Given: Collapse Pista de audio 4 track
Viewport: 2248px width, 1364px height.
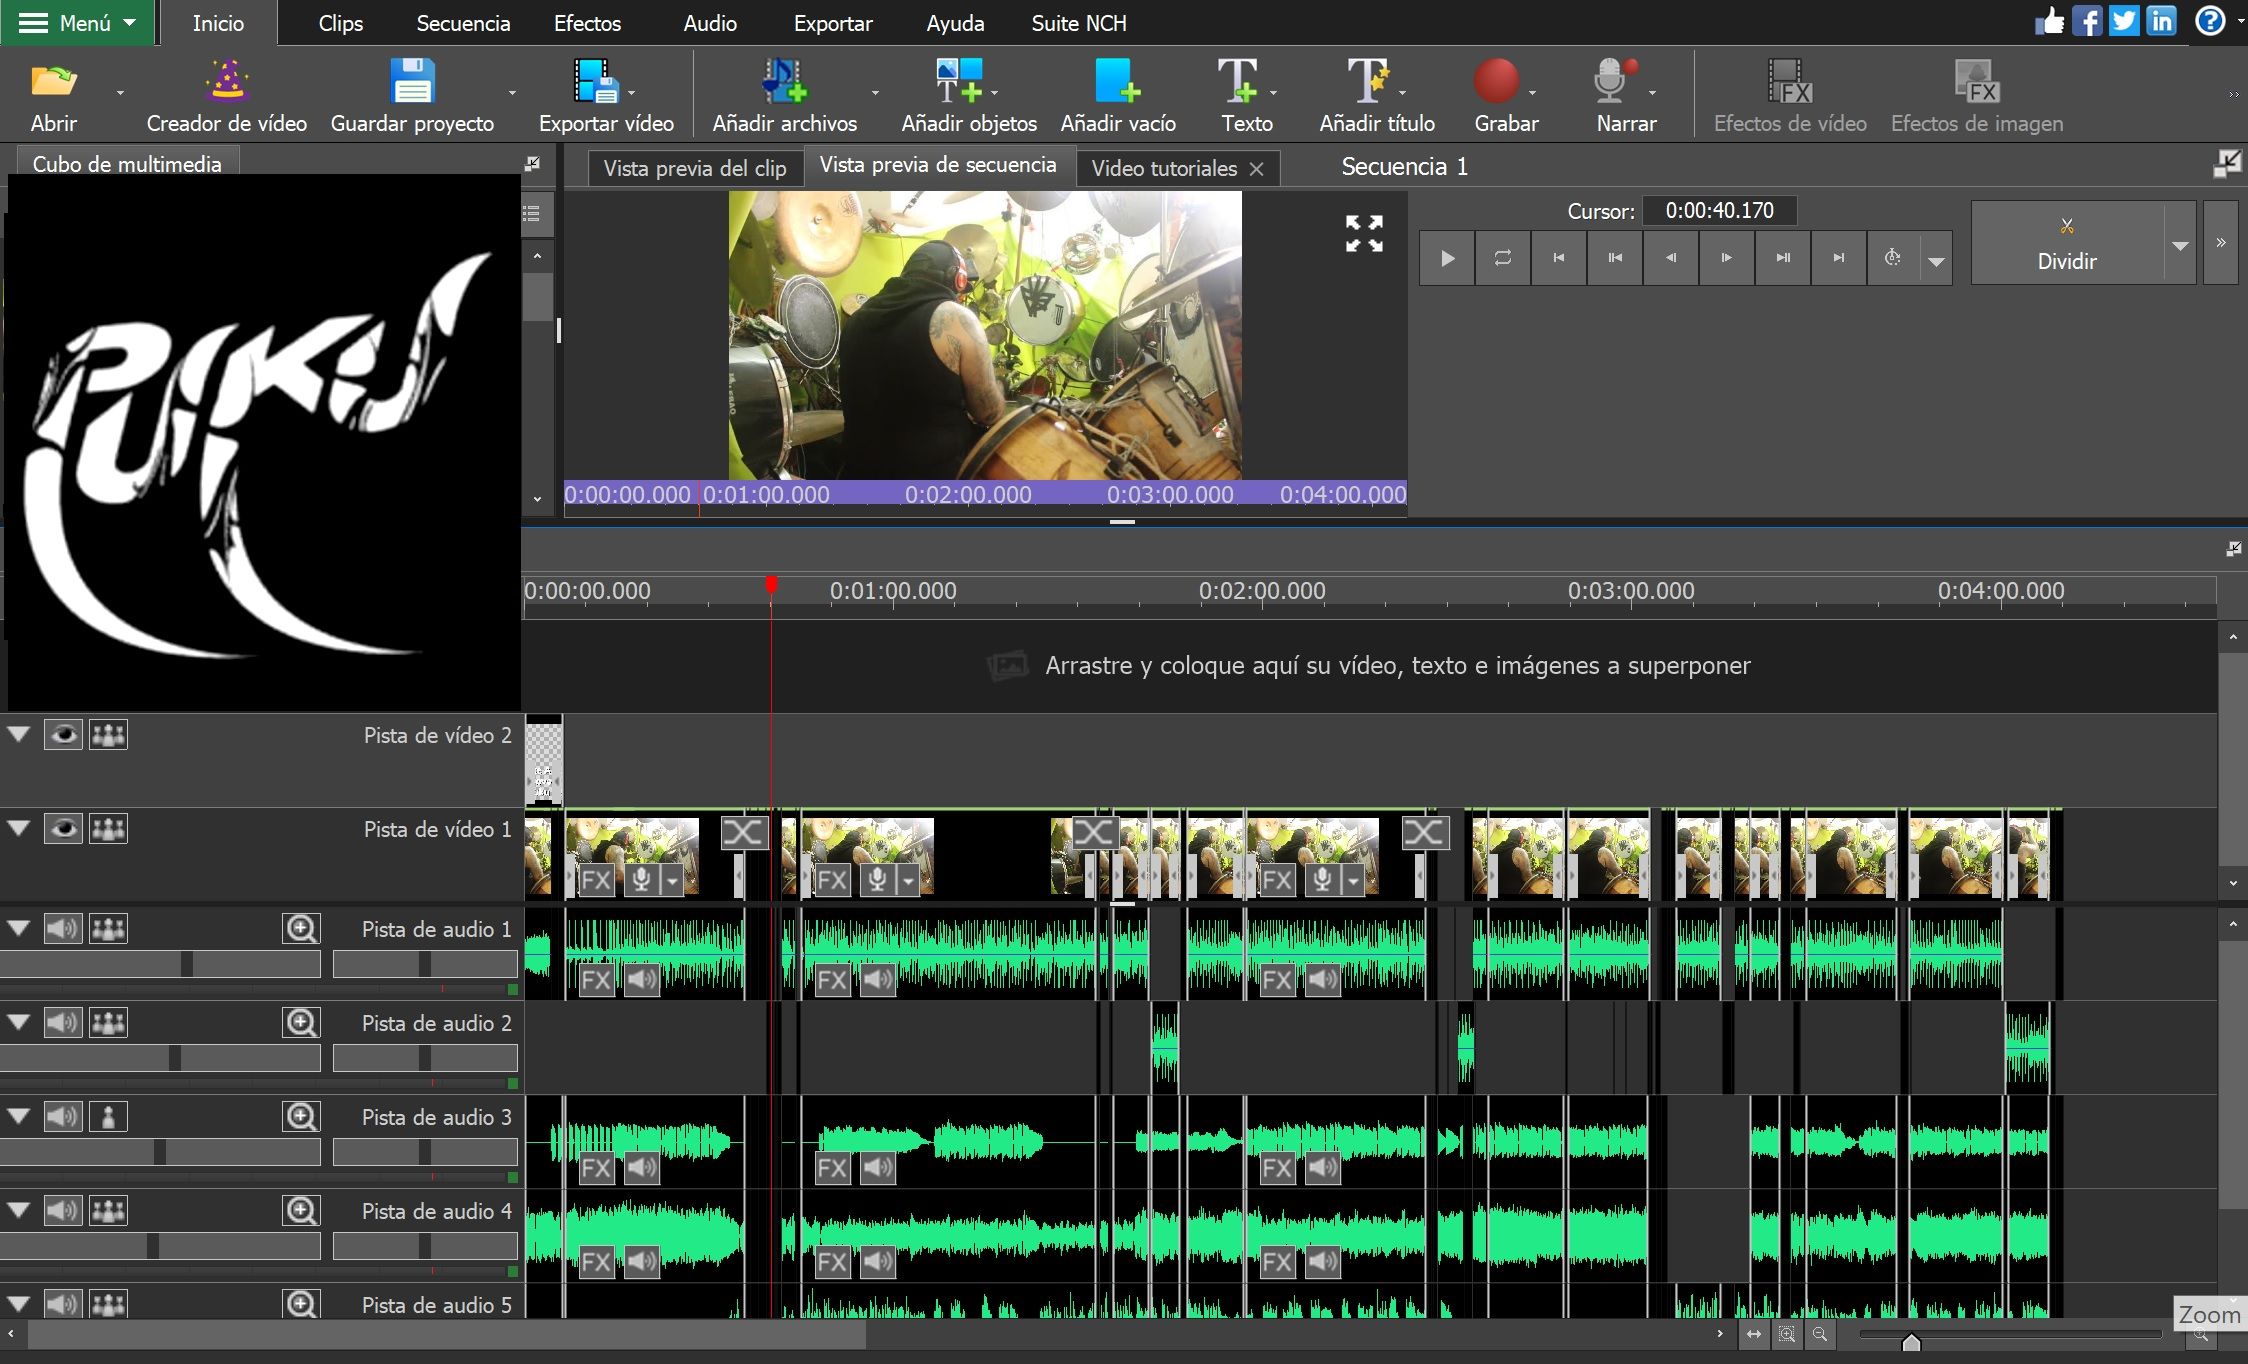Looking at the screenshot, I should click(18, 1211).
